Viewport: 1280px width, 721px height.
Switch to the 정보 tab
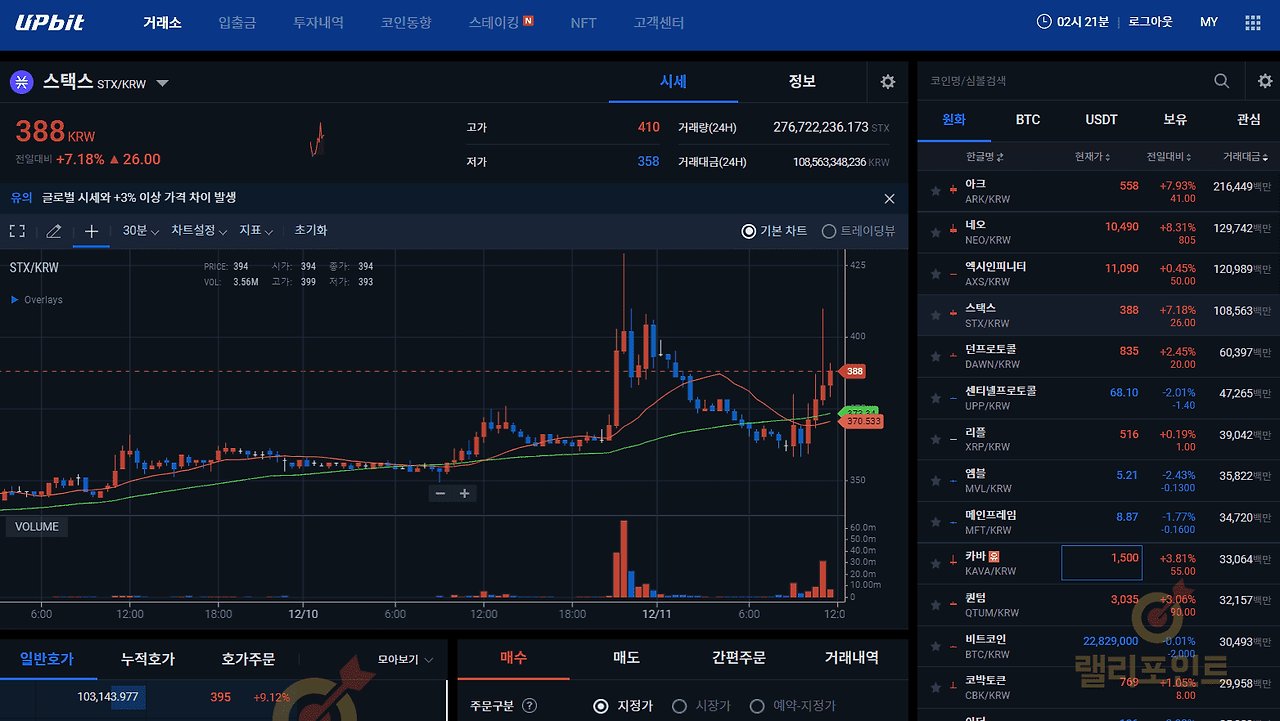pos(802,81)
